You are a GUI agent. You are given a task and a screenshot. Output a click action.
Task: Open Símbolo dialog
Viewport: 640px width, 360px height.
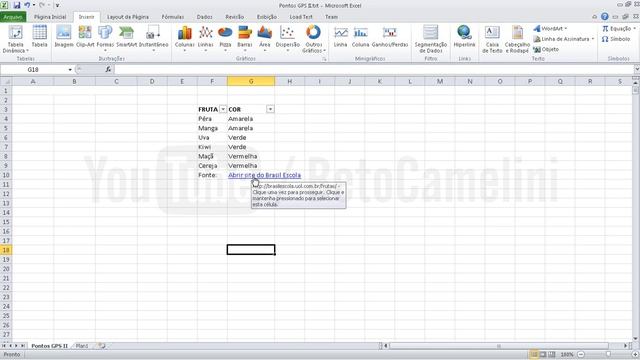tap(616, 39)
